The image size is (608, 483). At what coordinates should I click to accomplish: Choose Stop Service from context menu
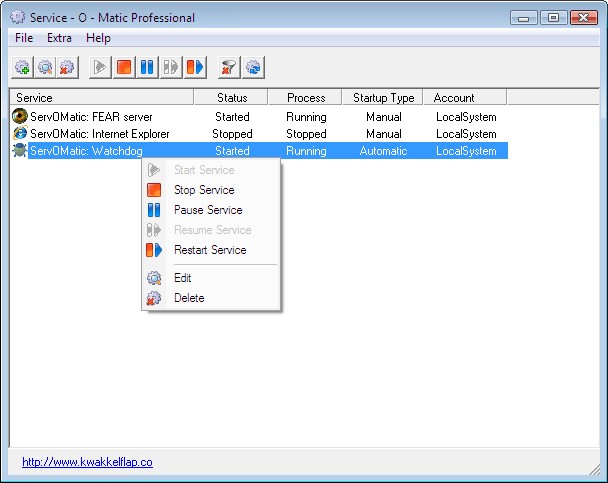[x=204, y=190]
